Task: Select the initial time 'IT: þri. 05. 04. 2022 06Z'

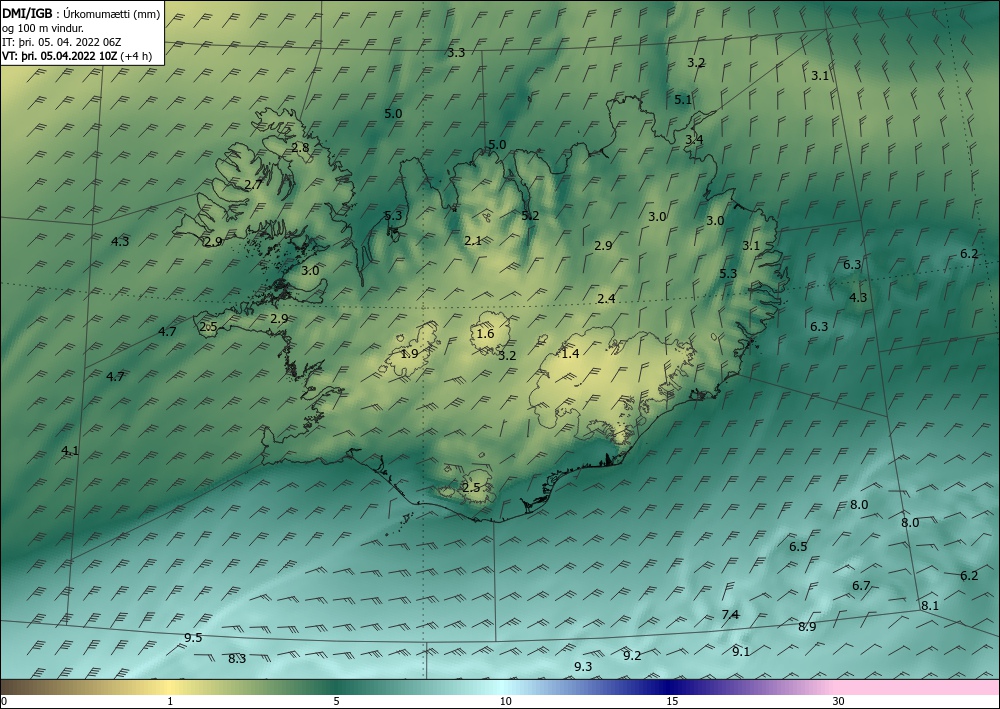Action: click(62, 42)
